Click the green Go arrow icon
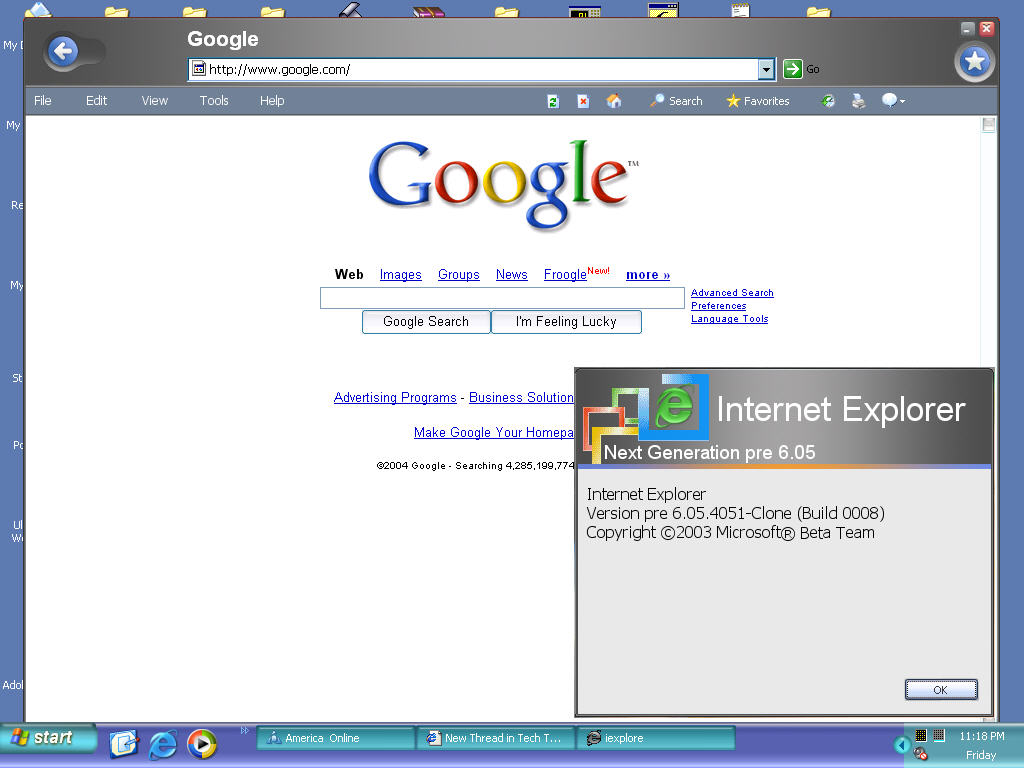 [x=792, y=69]
